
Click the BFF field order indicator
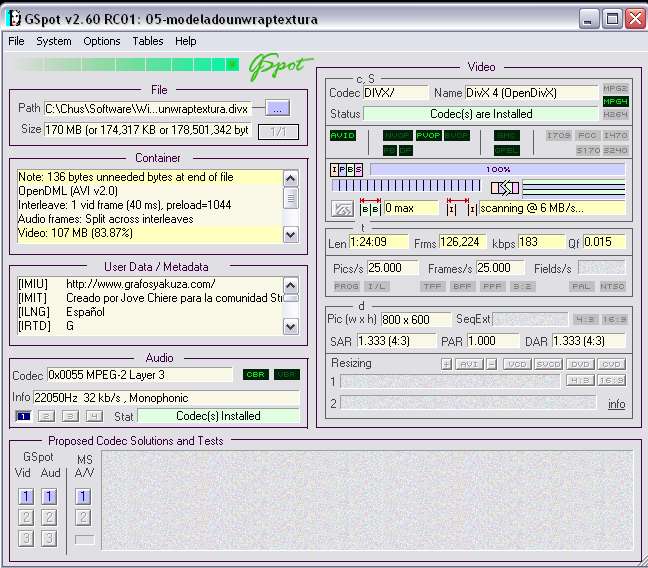pyautogui.click(x=462, y=286)
